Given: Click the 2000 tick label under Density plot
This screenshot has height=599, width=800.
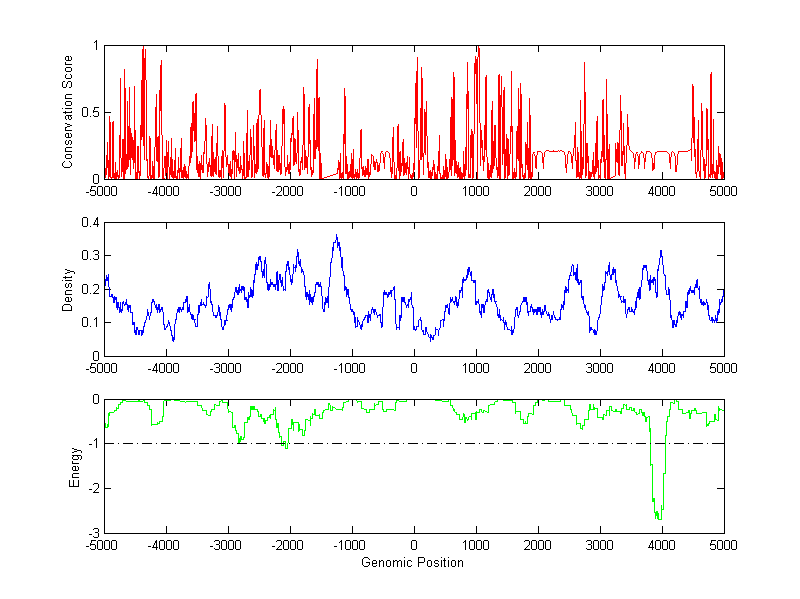Looking at the screenshot, I should 538,368.
